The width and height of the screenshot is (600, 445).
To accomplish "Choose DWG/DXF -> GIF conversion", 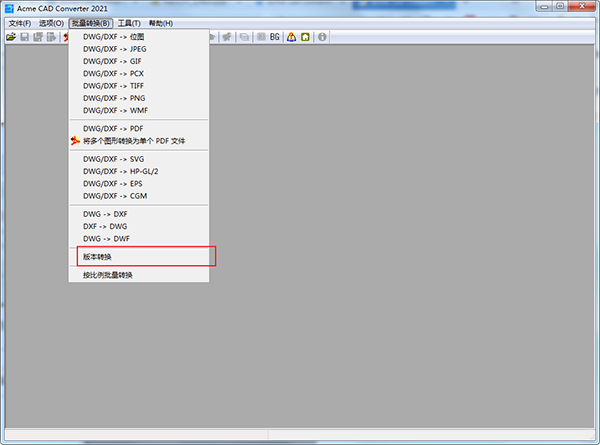I will (139, 61).
